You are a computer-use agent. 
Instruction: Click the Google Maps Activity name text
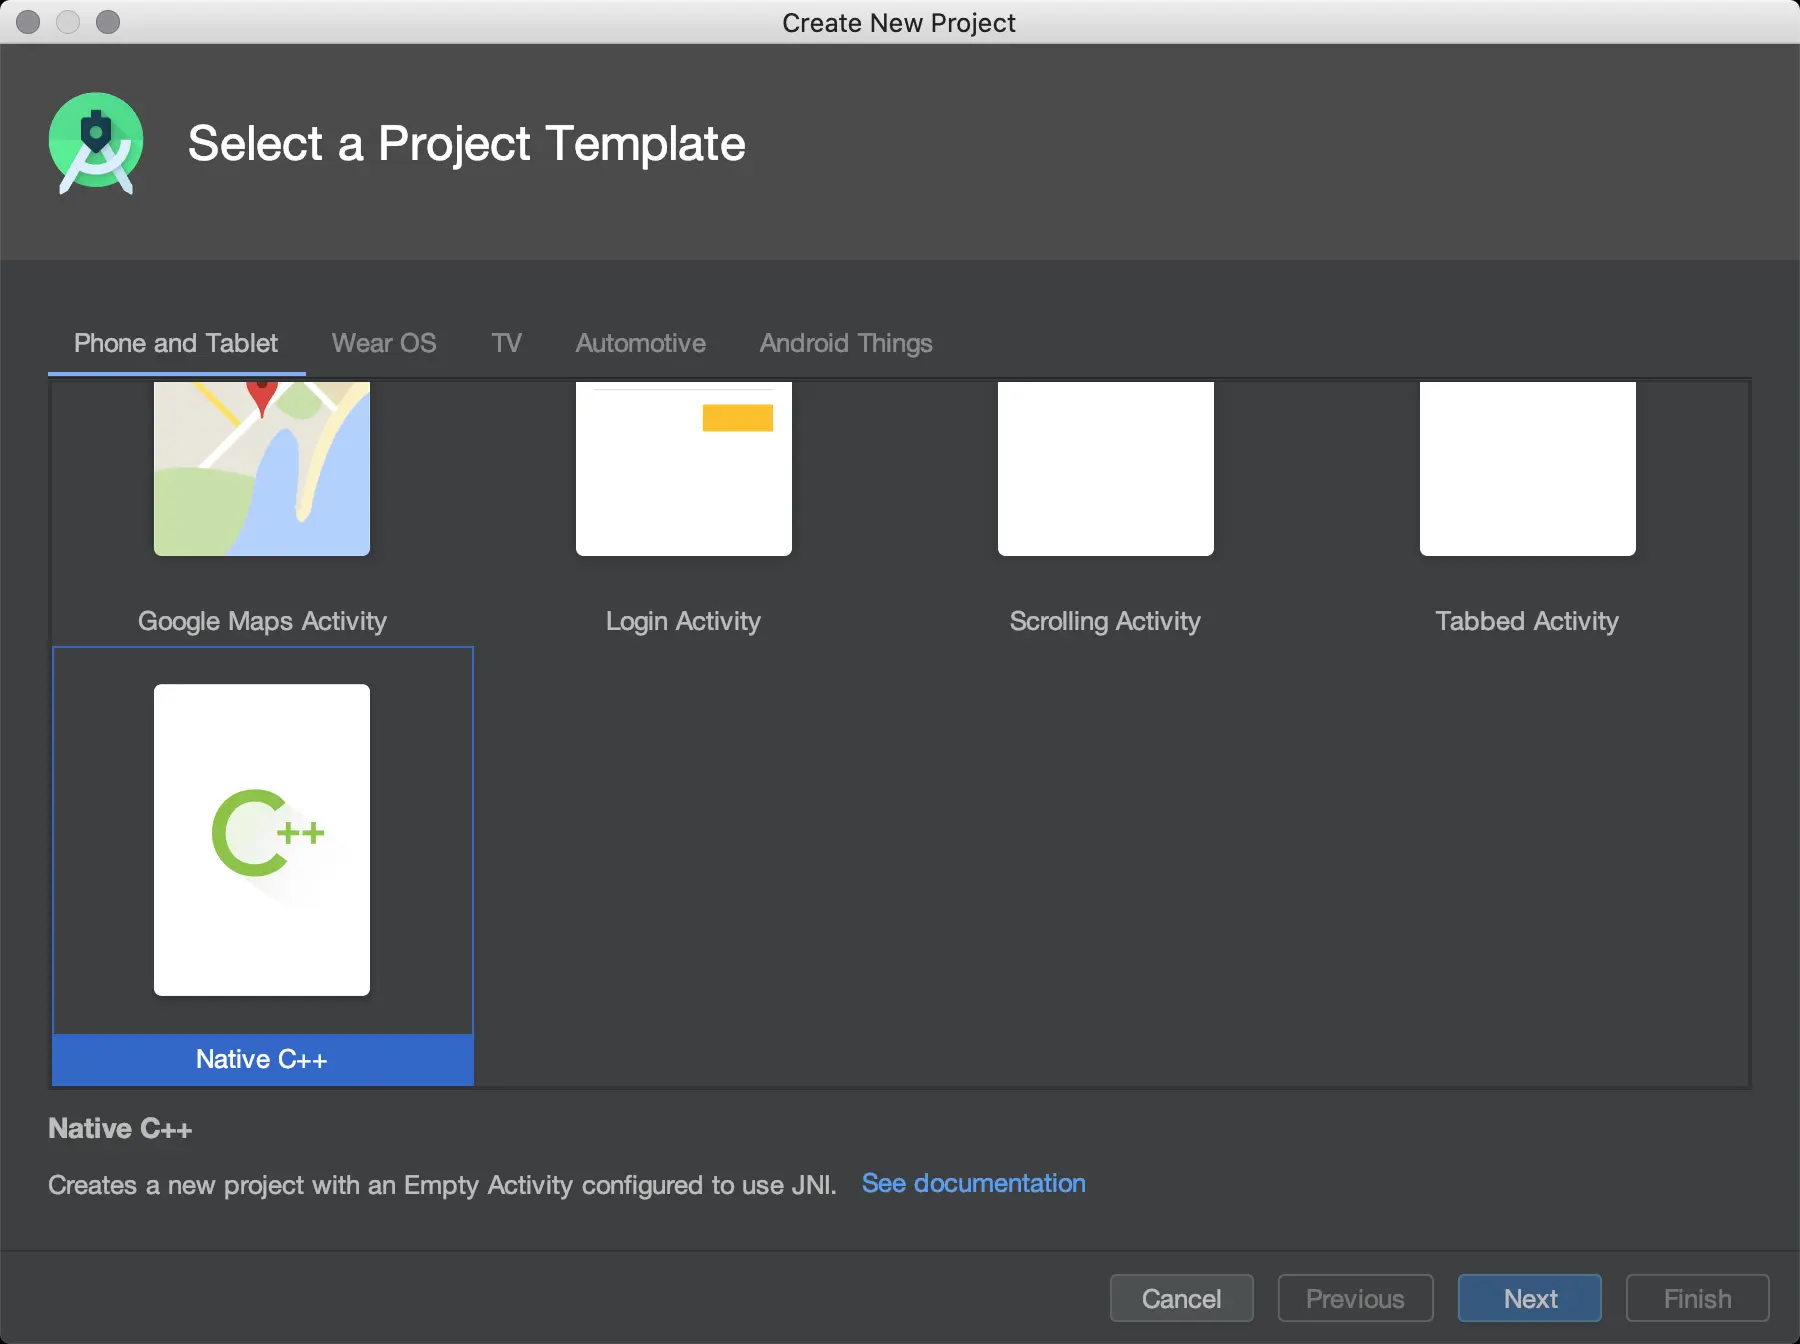(262, 621)
